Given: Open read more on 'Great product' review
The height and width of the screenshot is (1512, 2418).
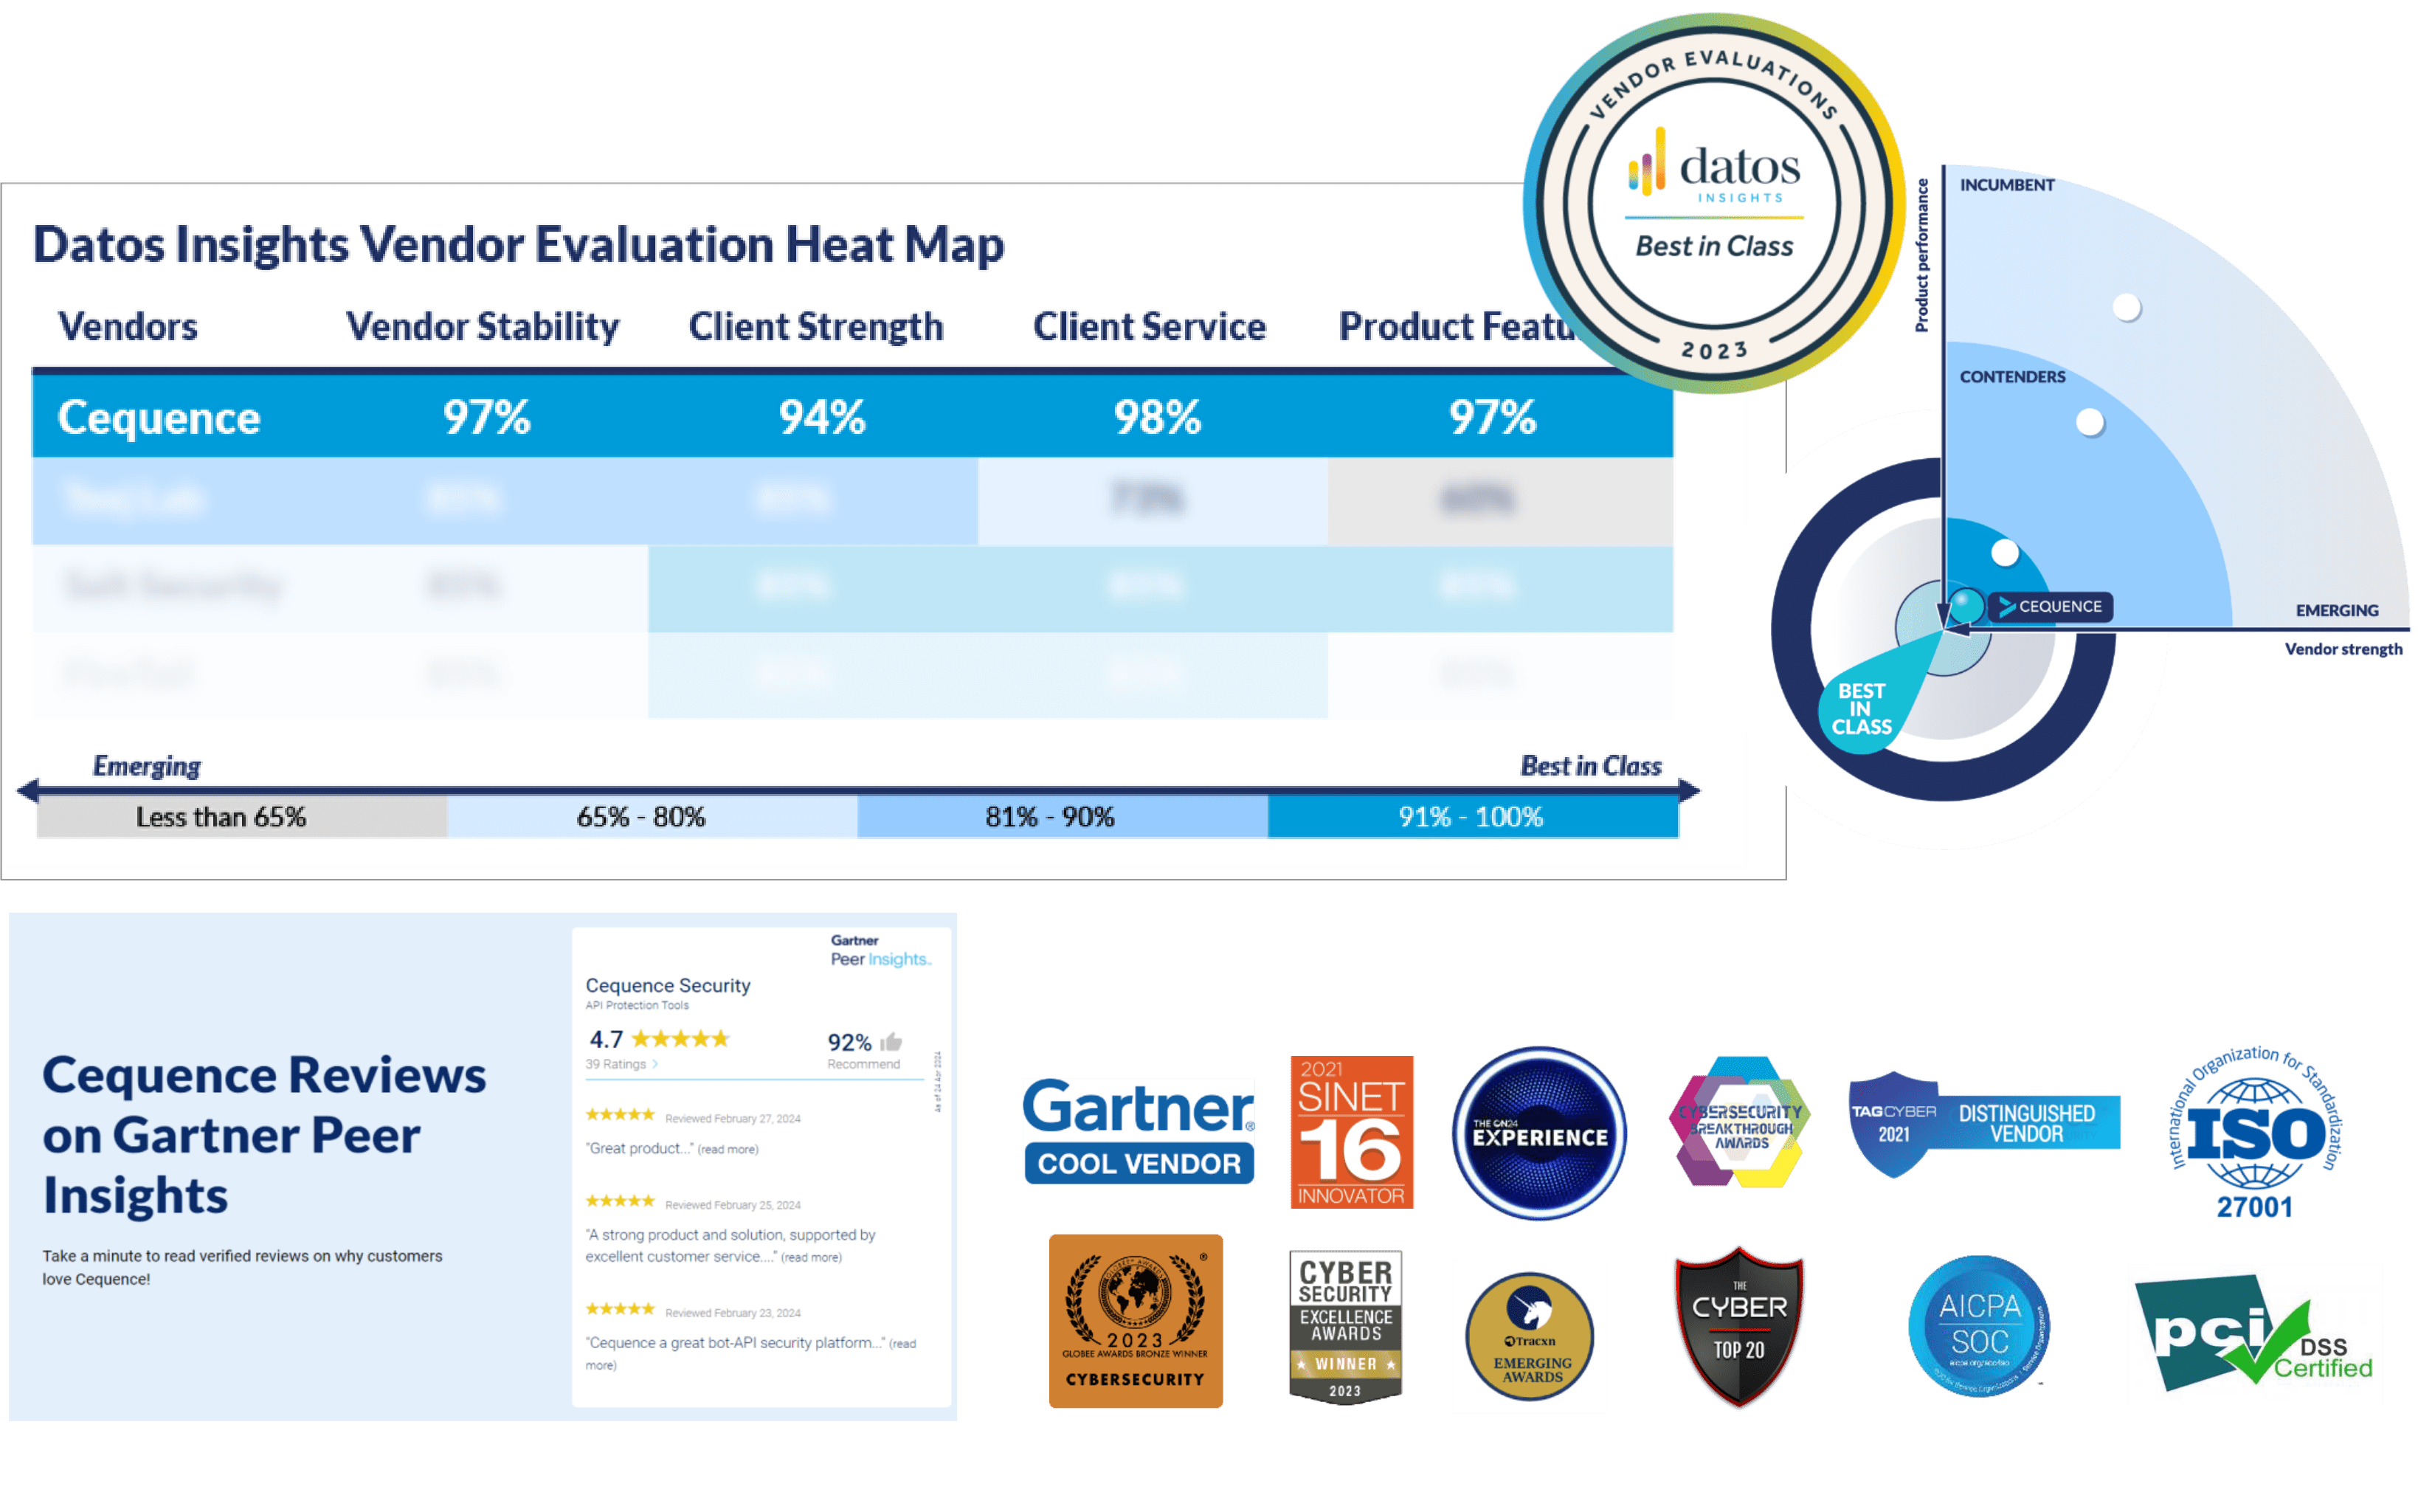Looking at the screenshot, I should tap(728, 1149).
